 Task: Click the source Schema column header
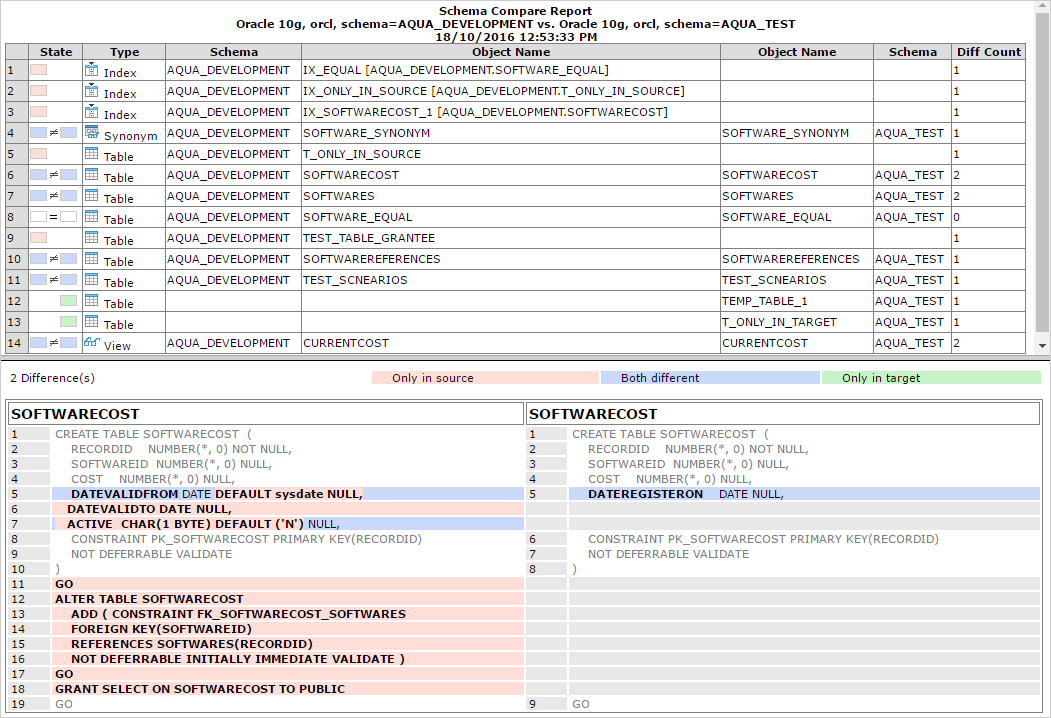(x=233, y=52)
